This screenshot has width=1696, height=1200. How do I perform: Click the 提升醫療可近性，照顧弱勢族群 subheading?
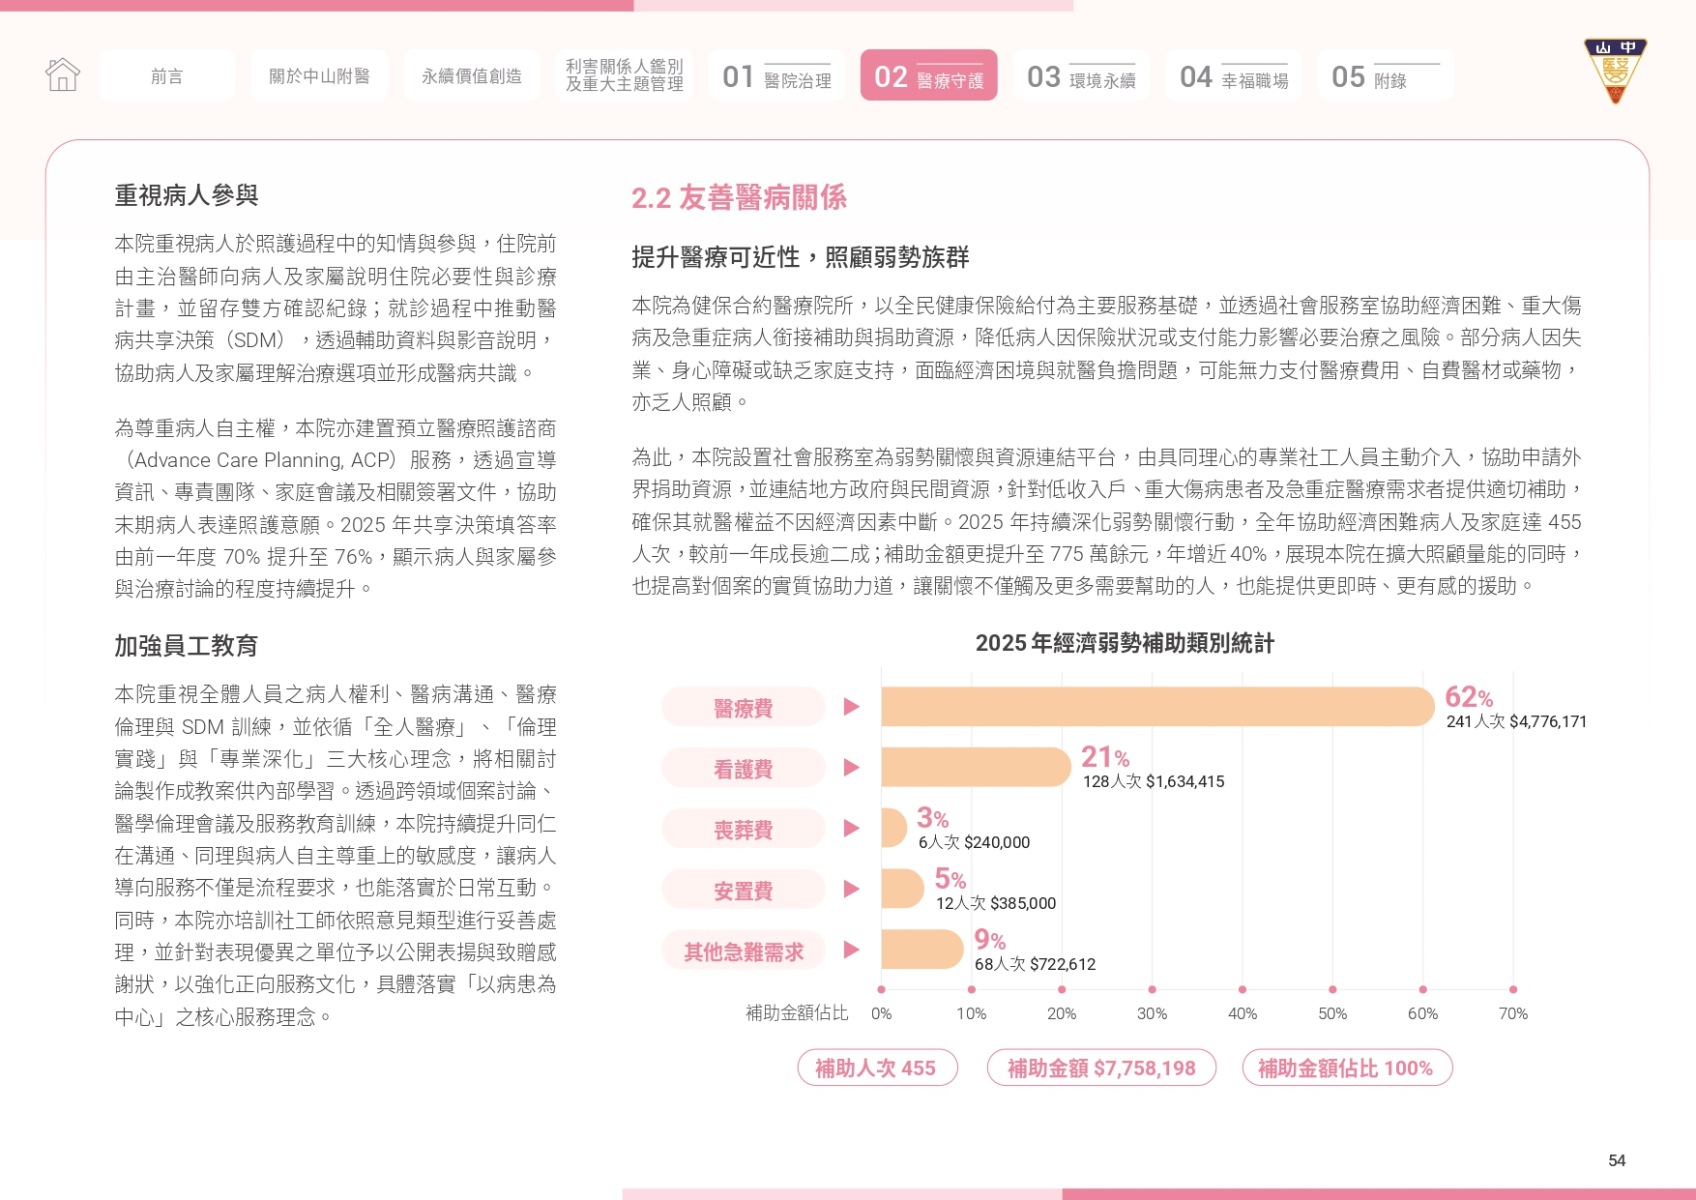pyautogui.click(x=801, y=258)
